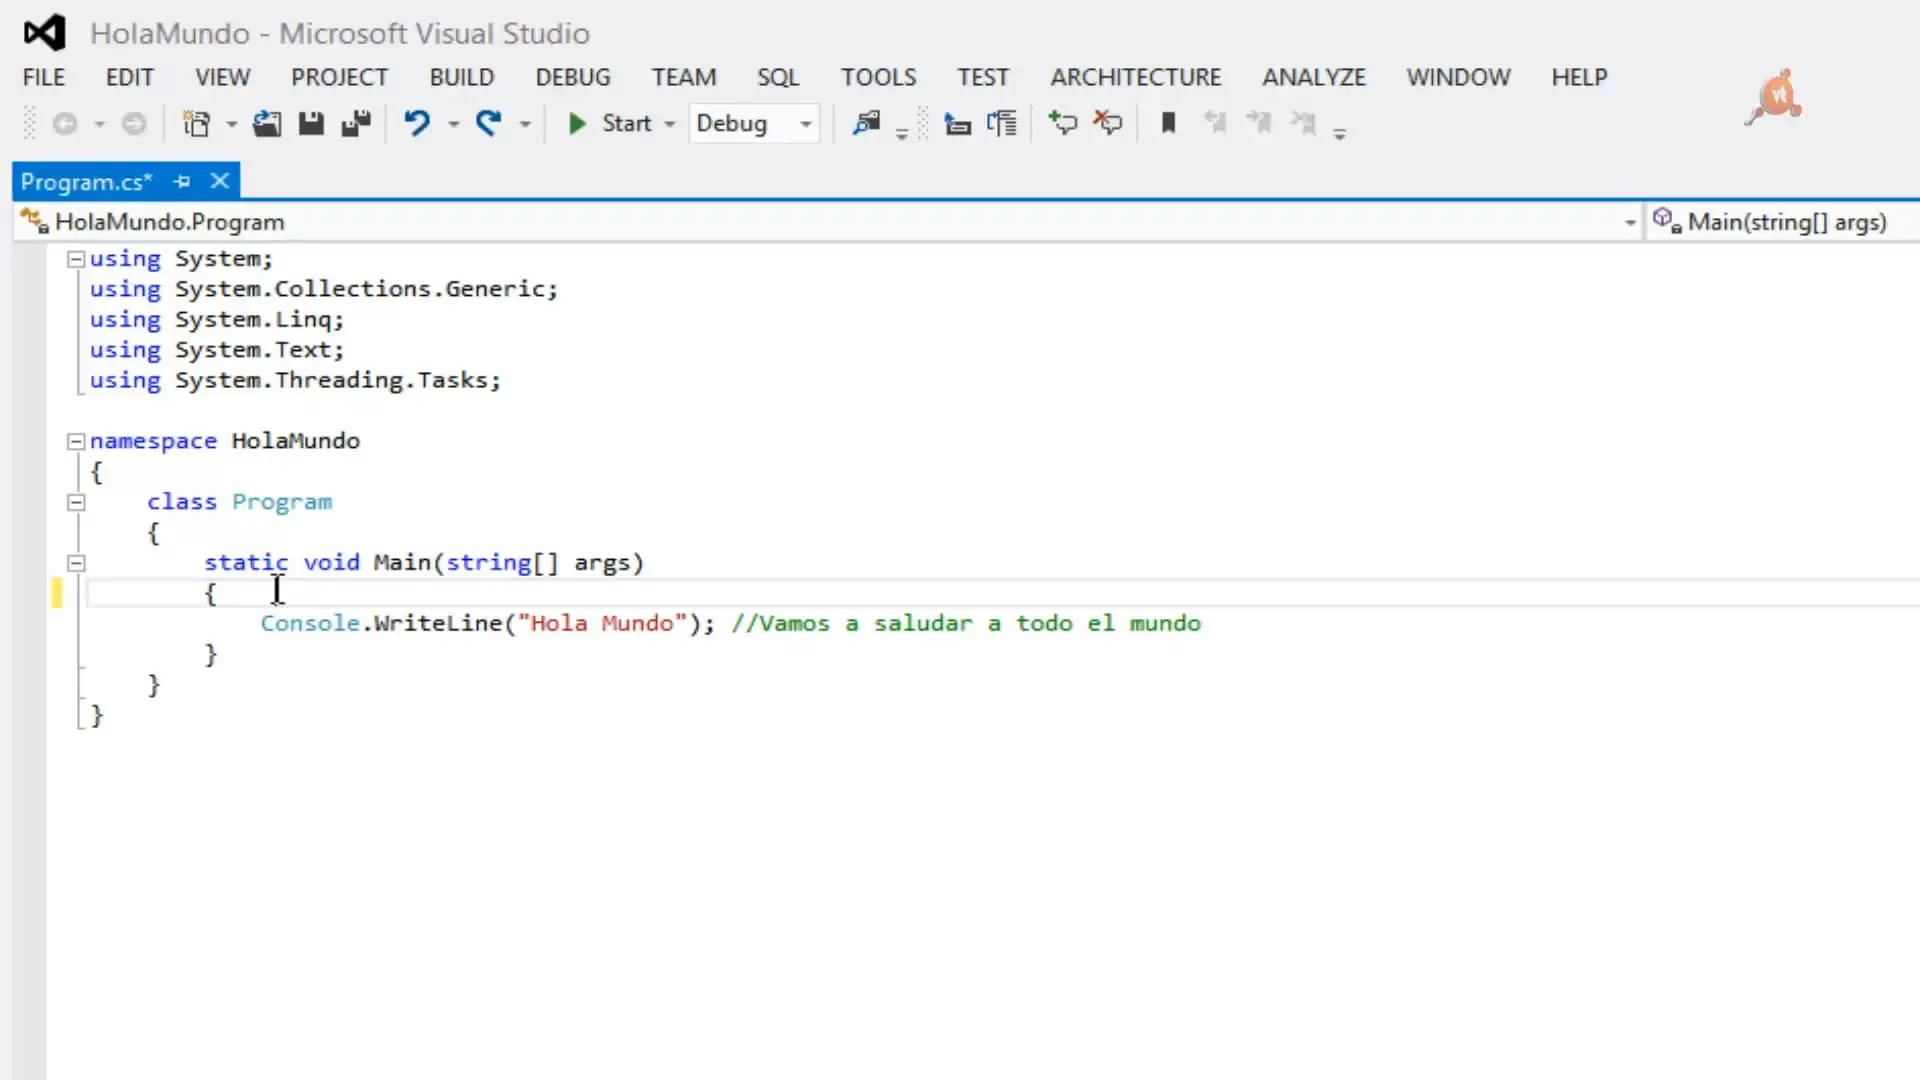
Task: Redo the last action
Action: (488, 124)
